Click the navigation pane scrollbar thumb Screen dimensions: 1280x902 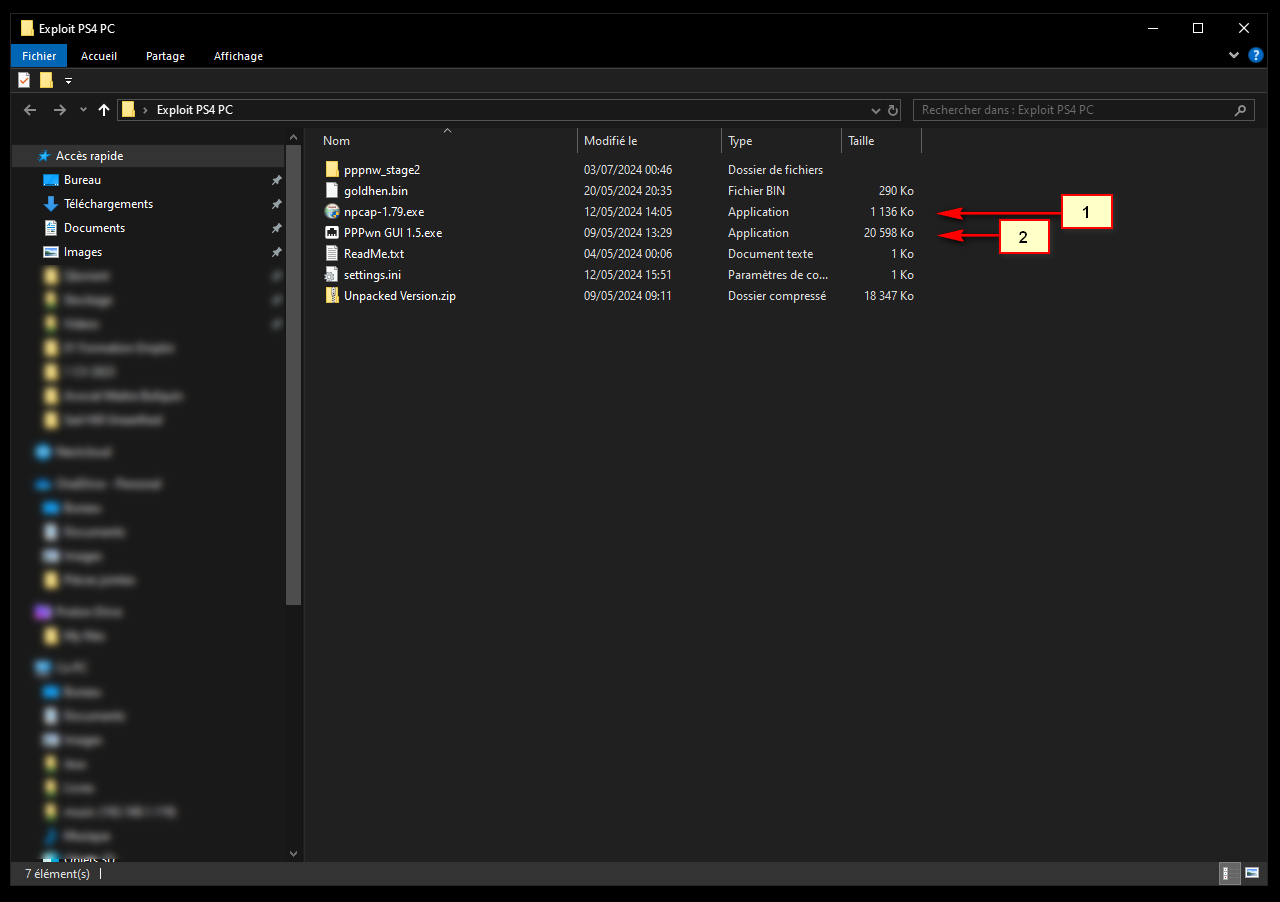tap(293, 375)
